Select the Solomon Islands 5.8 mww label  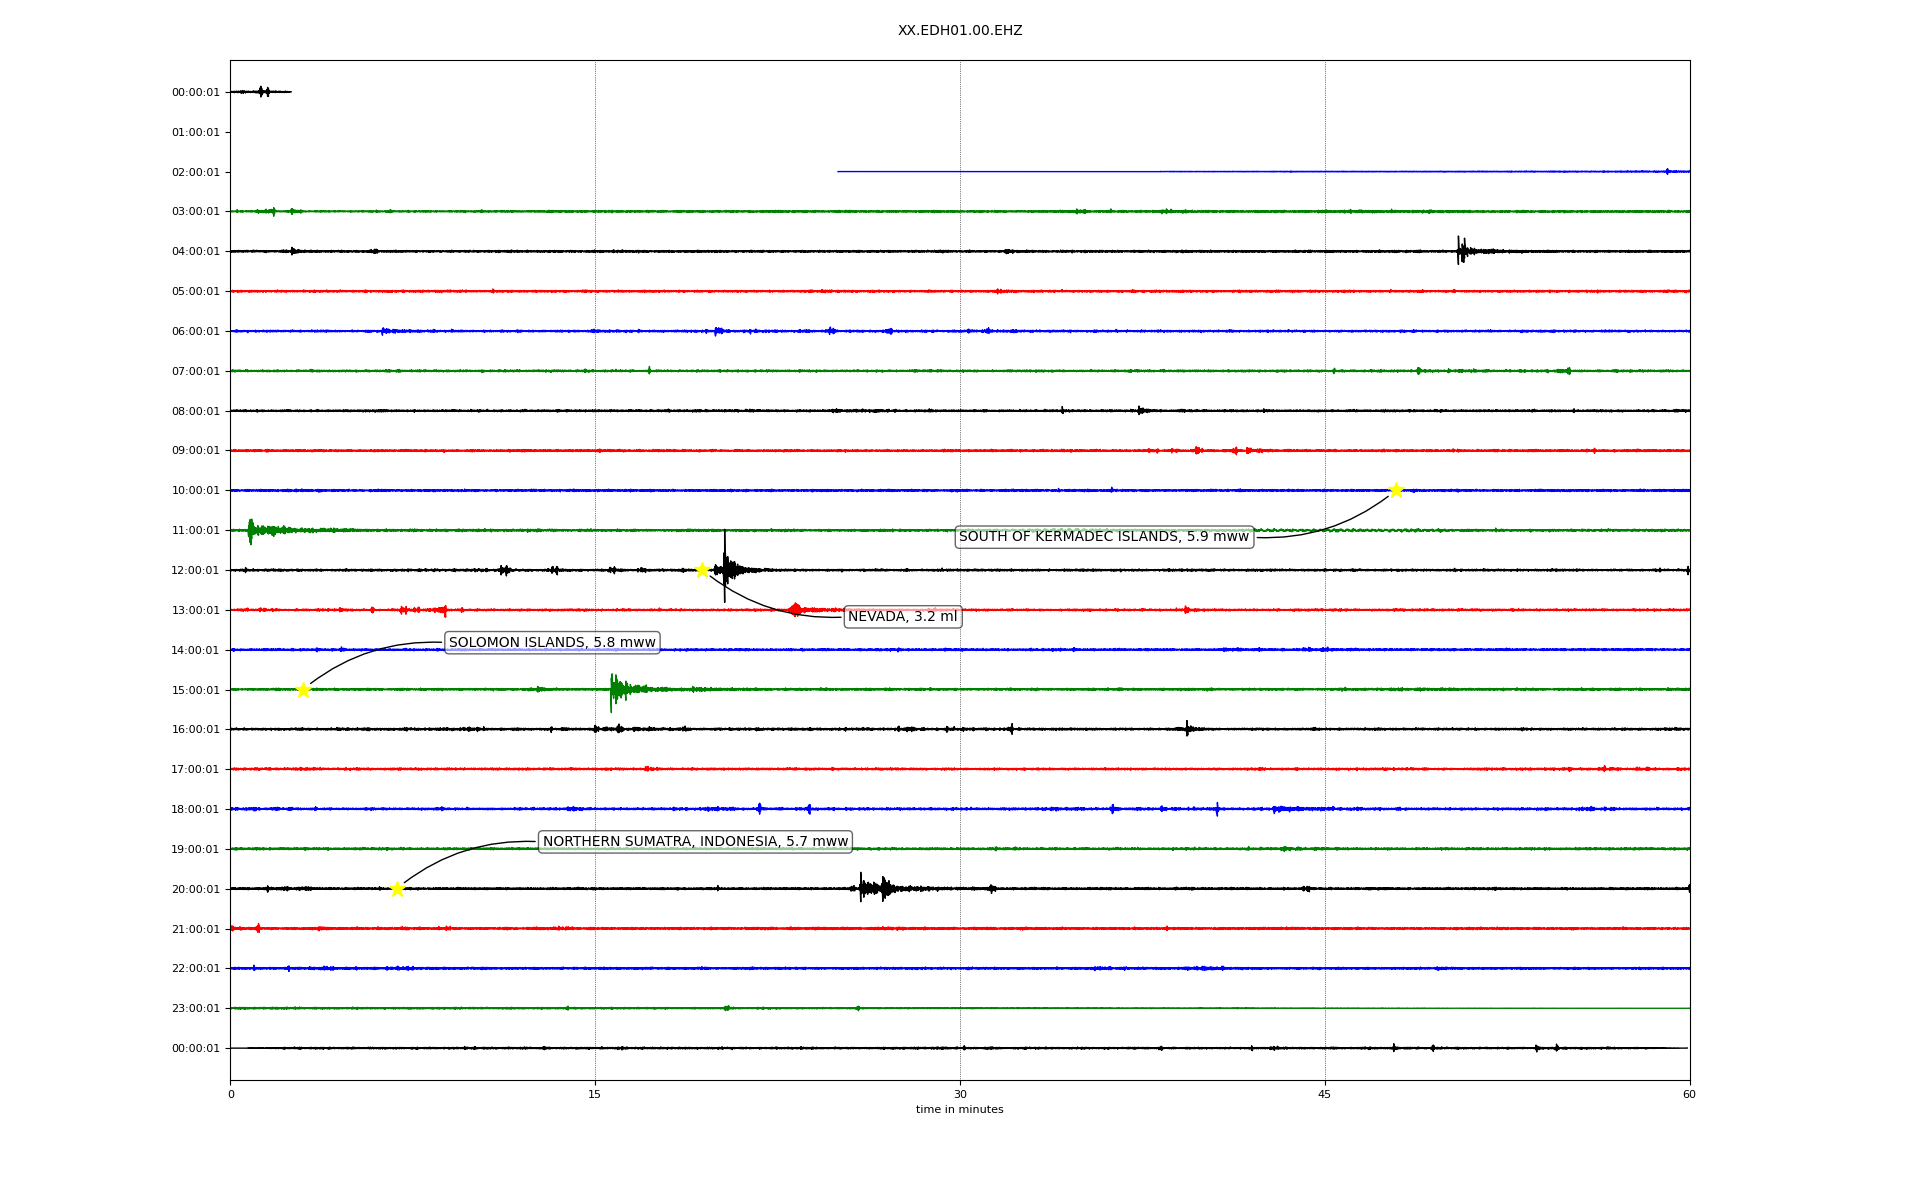pyautogui.click(x=552, y=643)
